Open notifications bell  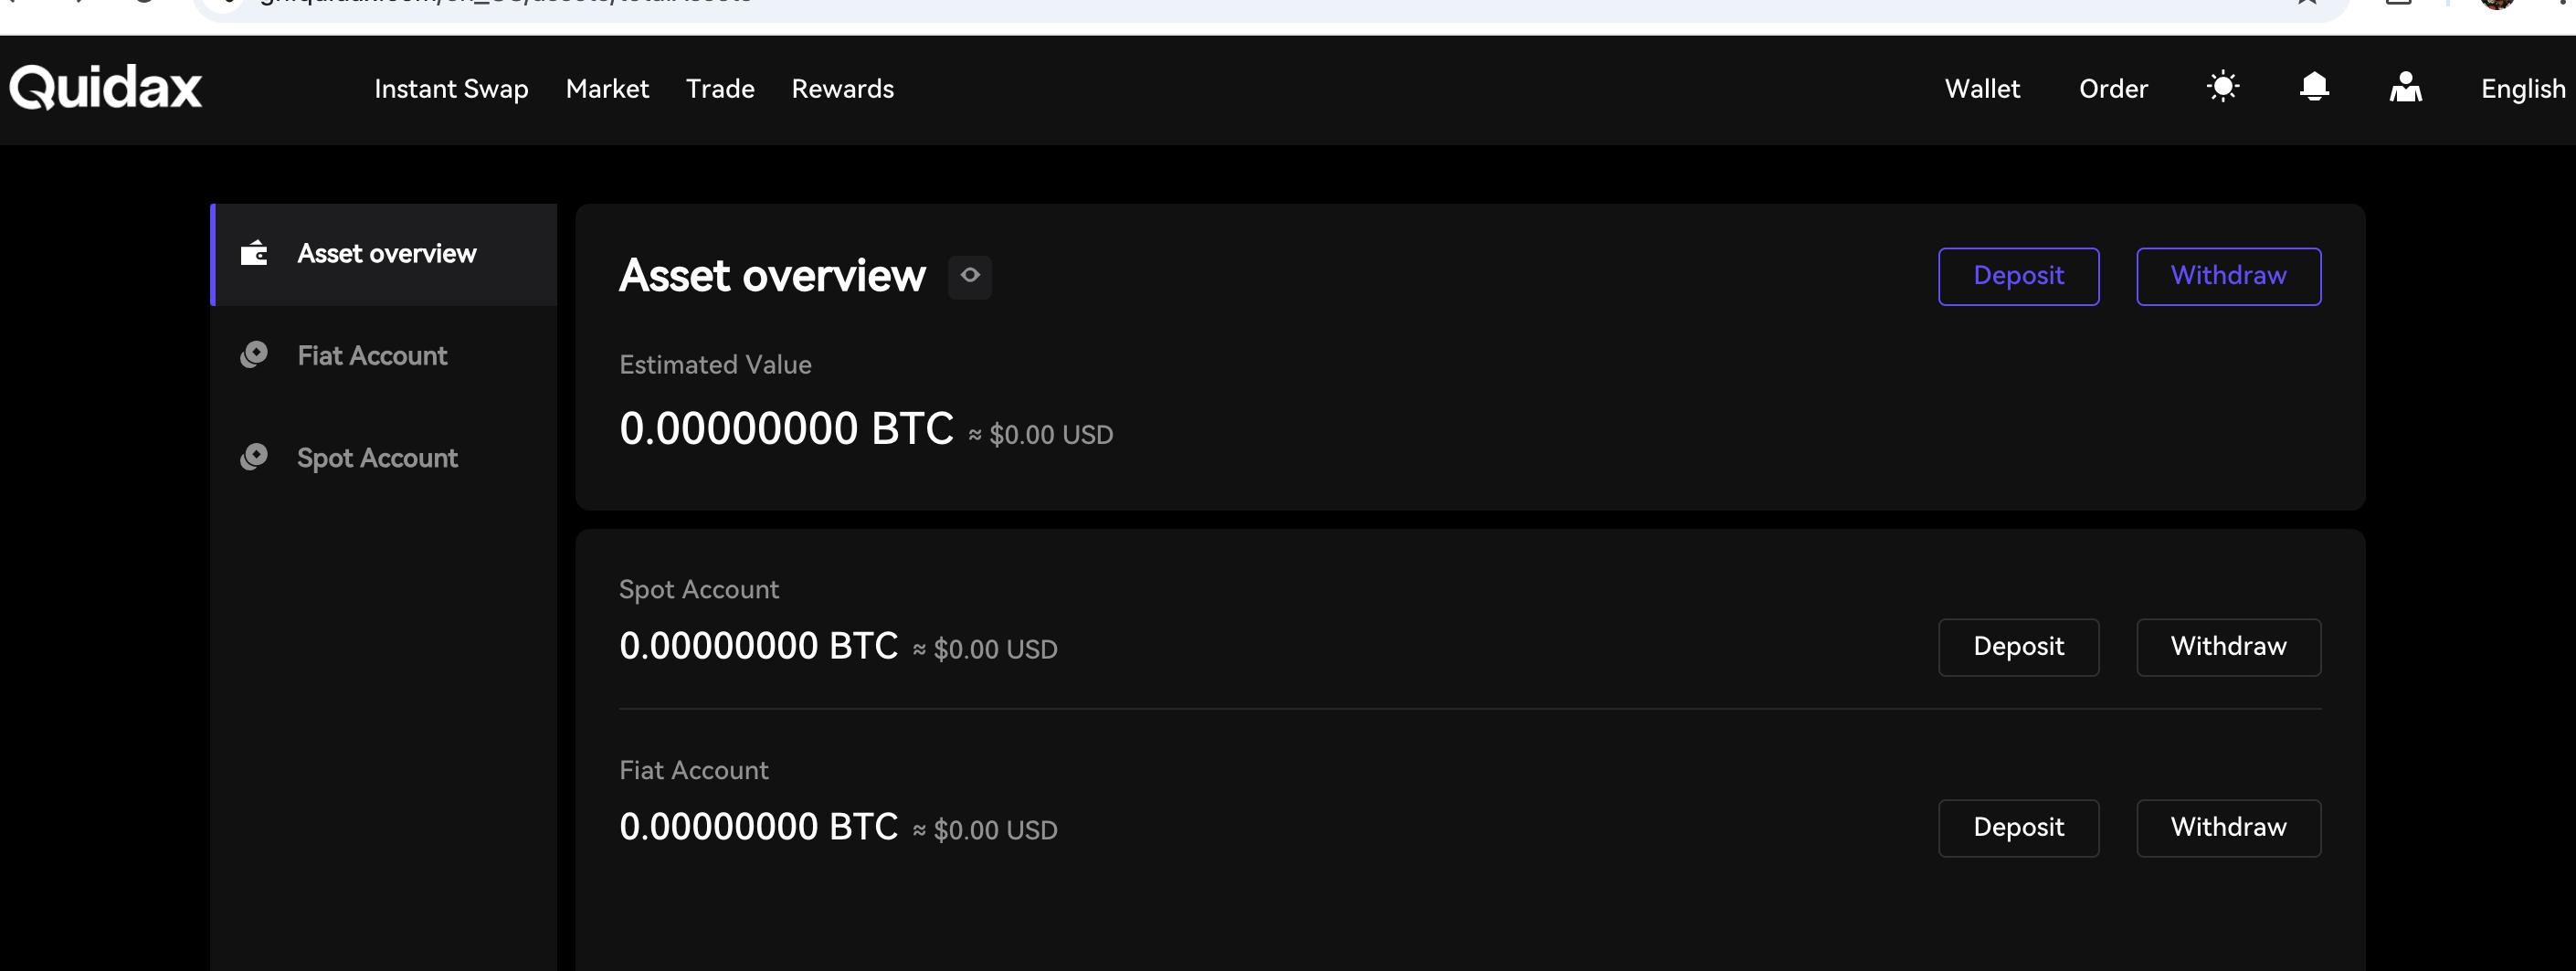(2314, 87)
